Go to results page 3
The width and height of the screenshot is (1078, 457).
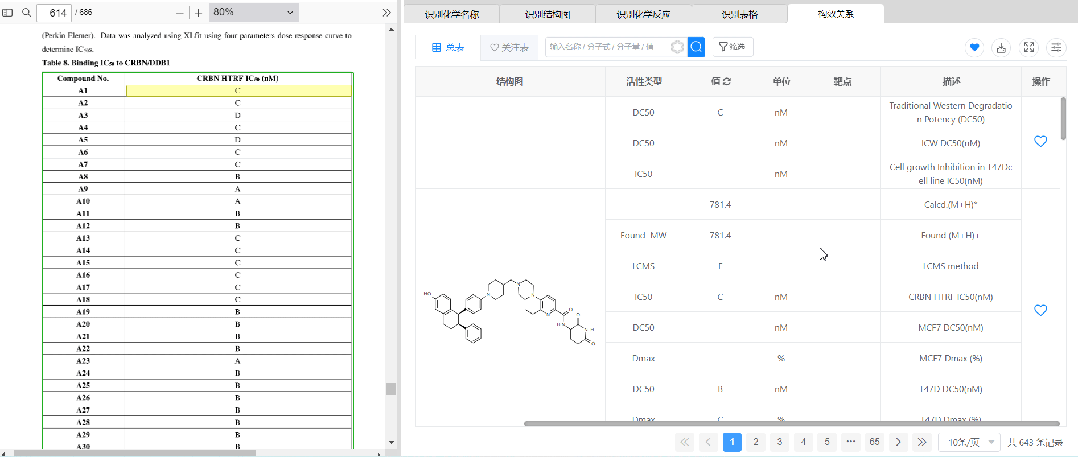click(x=779, y=442)
